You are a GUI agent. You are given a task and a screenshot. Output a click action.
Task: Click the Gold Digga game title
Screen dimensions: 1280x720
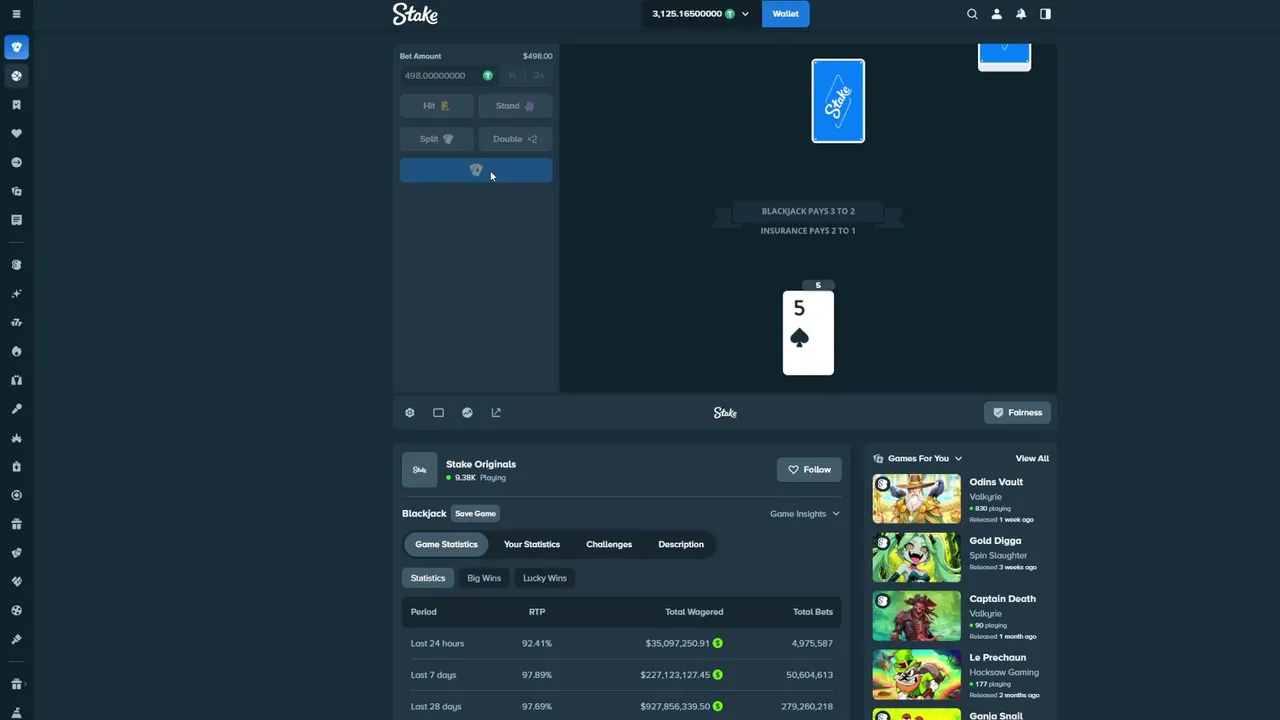tap(997, 541)
